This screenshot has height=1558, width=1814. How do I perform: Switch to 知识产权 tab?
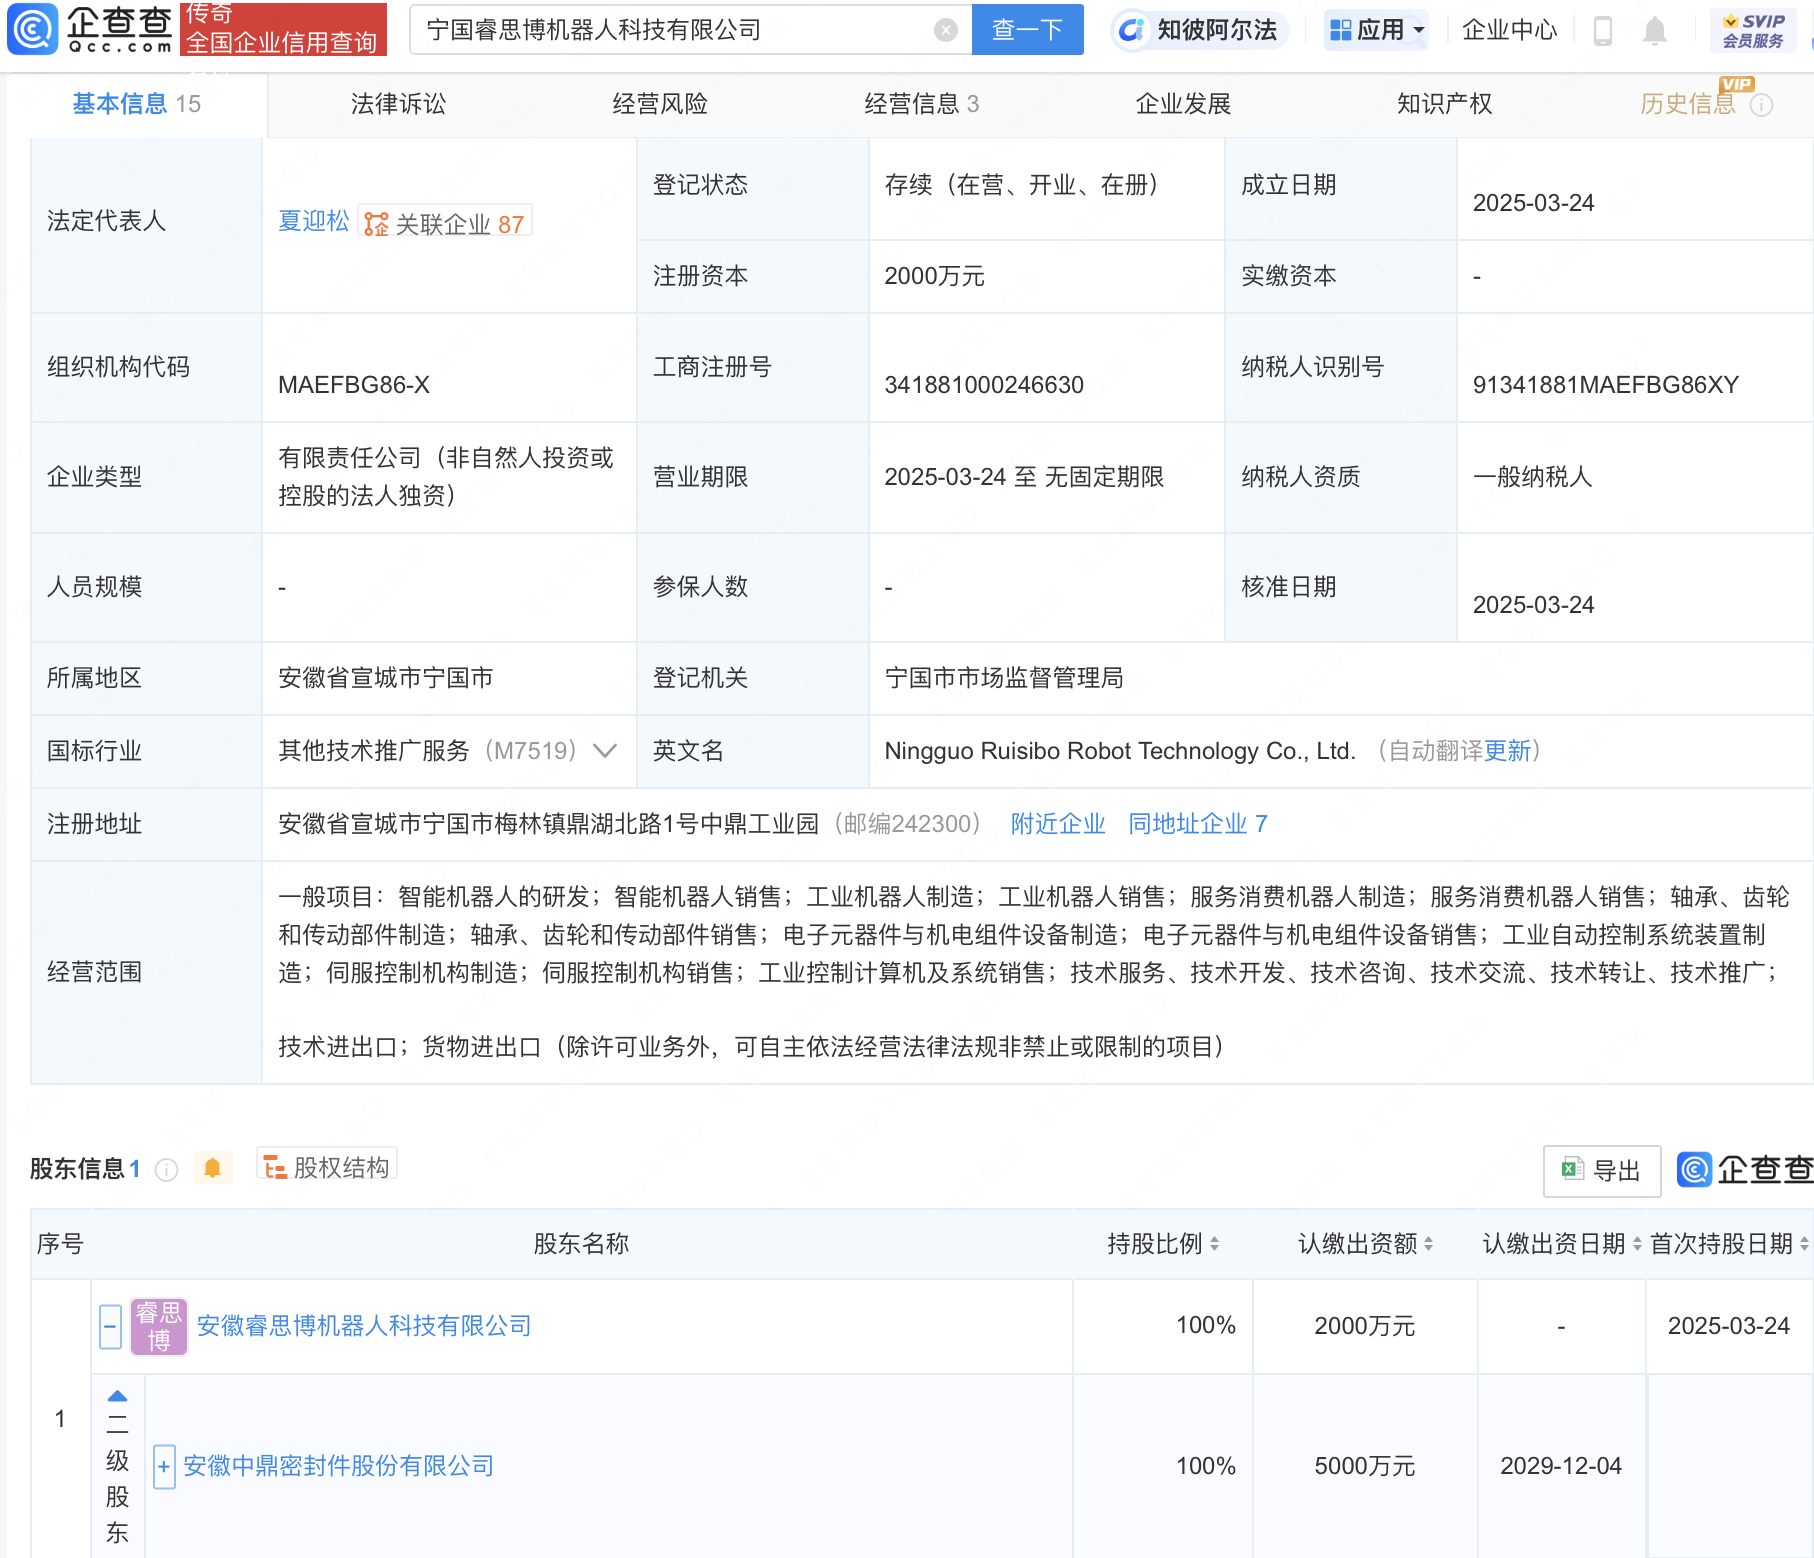pyautogui.click(x=1444, y=104)
